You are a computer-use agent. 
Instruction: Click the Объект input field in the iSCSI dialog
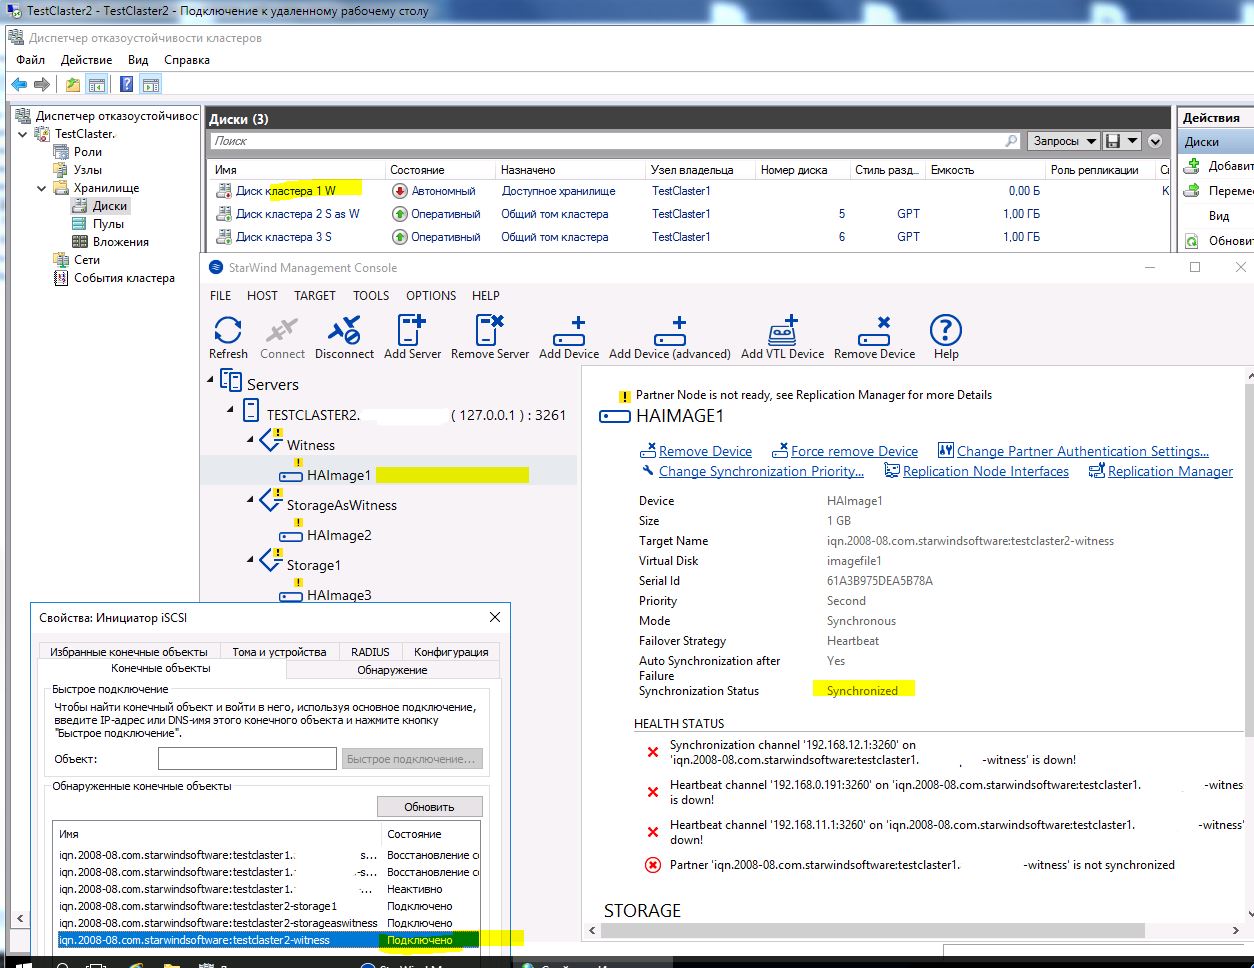pos(247,759)
